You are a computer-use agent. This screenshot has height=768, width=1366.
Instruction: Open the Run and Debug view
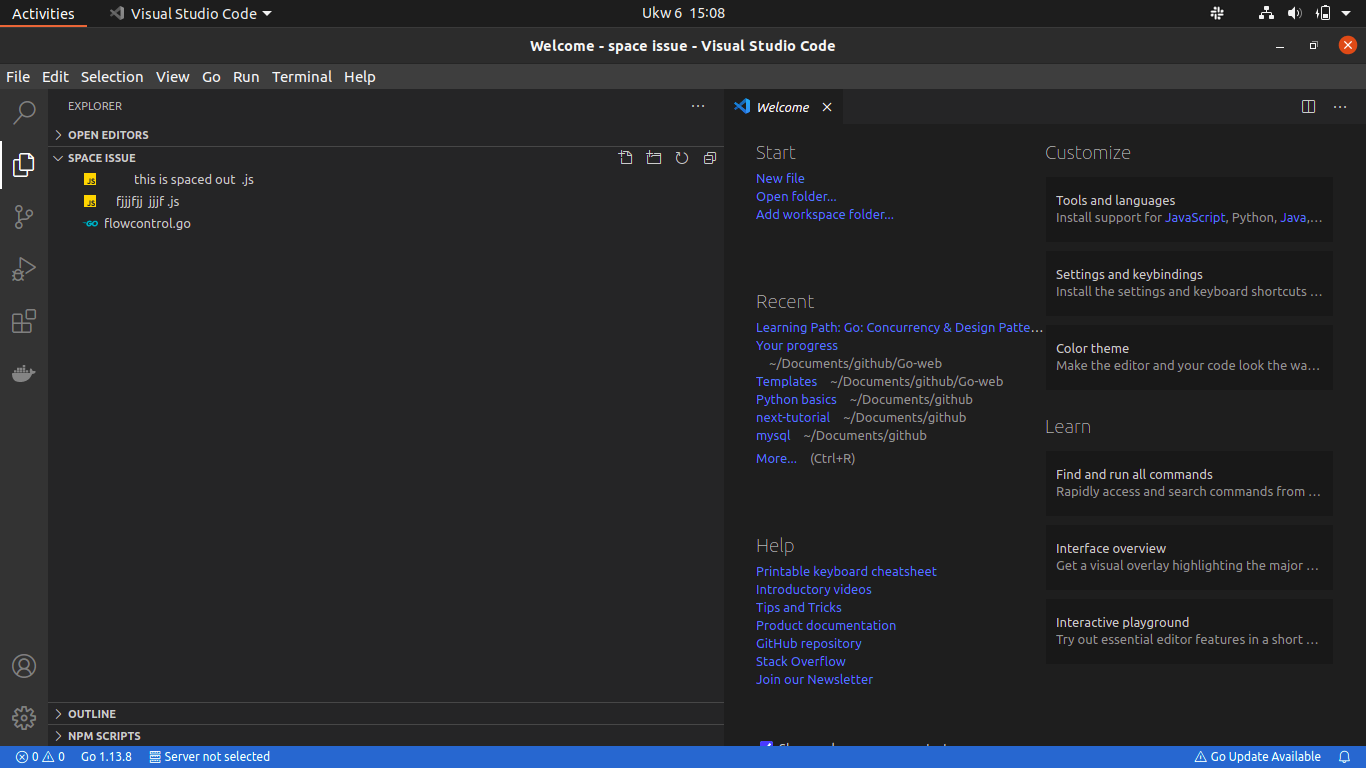point(23,269)
